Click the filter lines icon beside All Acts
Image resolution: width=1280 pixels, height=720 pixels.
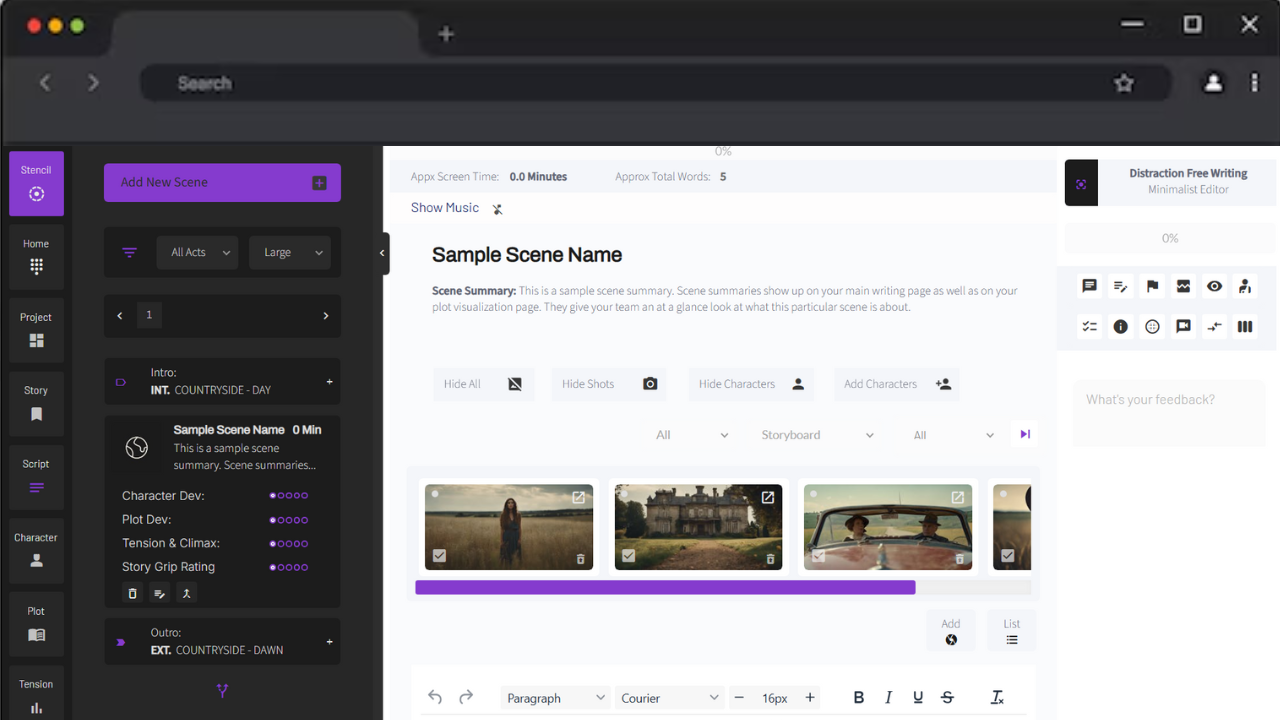[130, 253]
